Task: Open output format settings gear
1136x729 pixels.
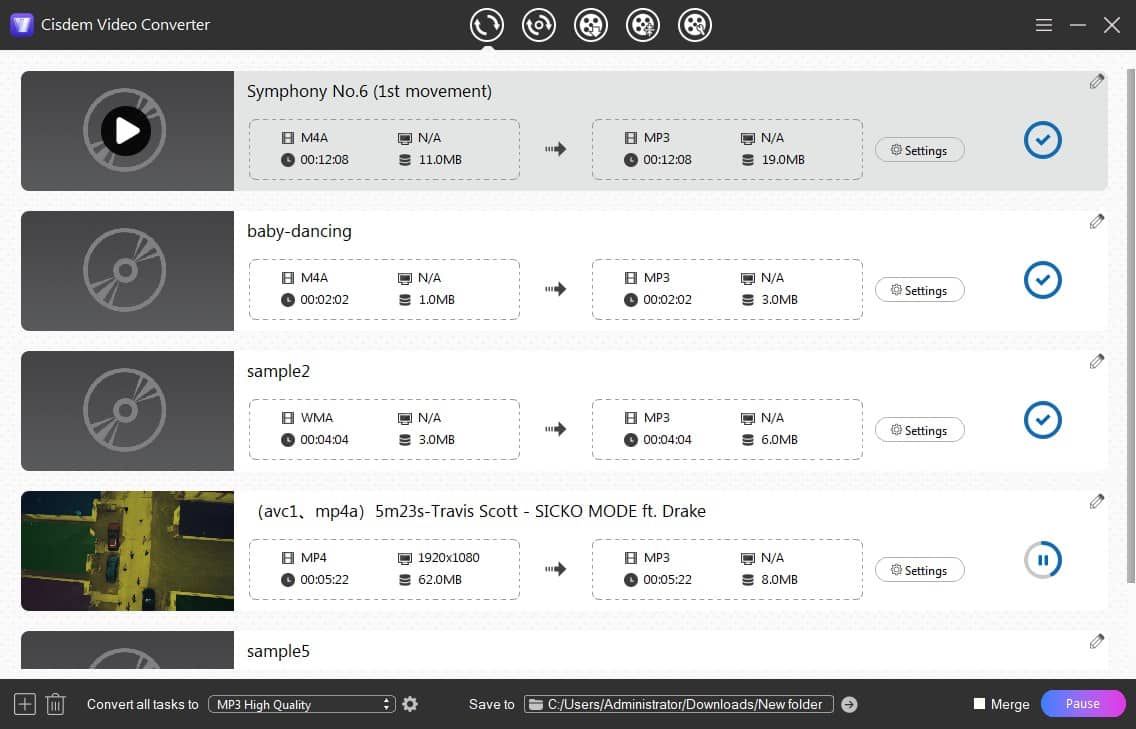Action: coord(410,704)
